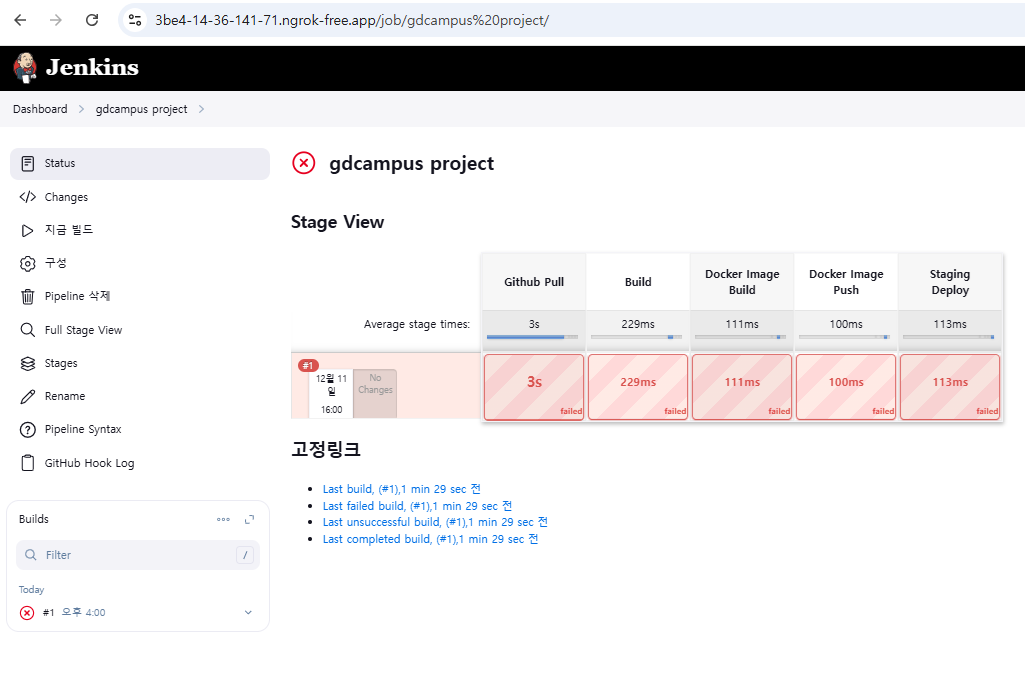
Task: Go to Dashboard breadcrumb link
Action: click(x=40, y=109)
